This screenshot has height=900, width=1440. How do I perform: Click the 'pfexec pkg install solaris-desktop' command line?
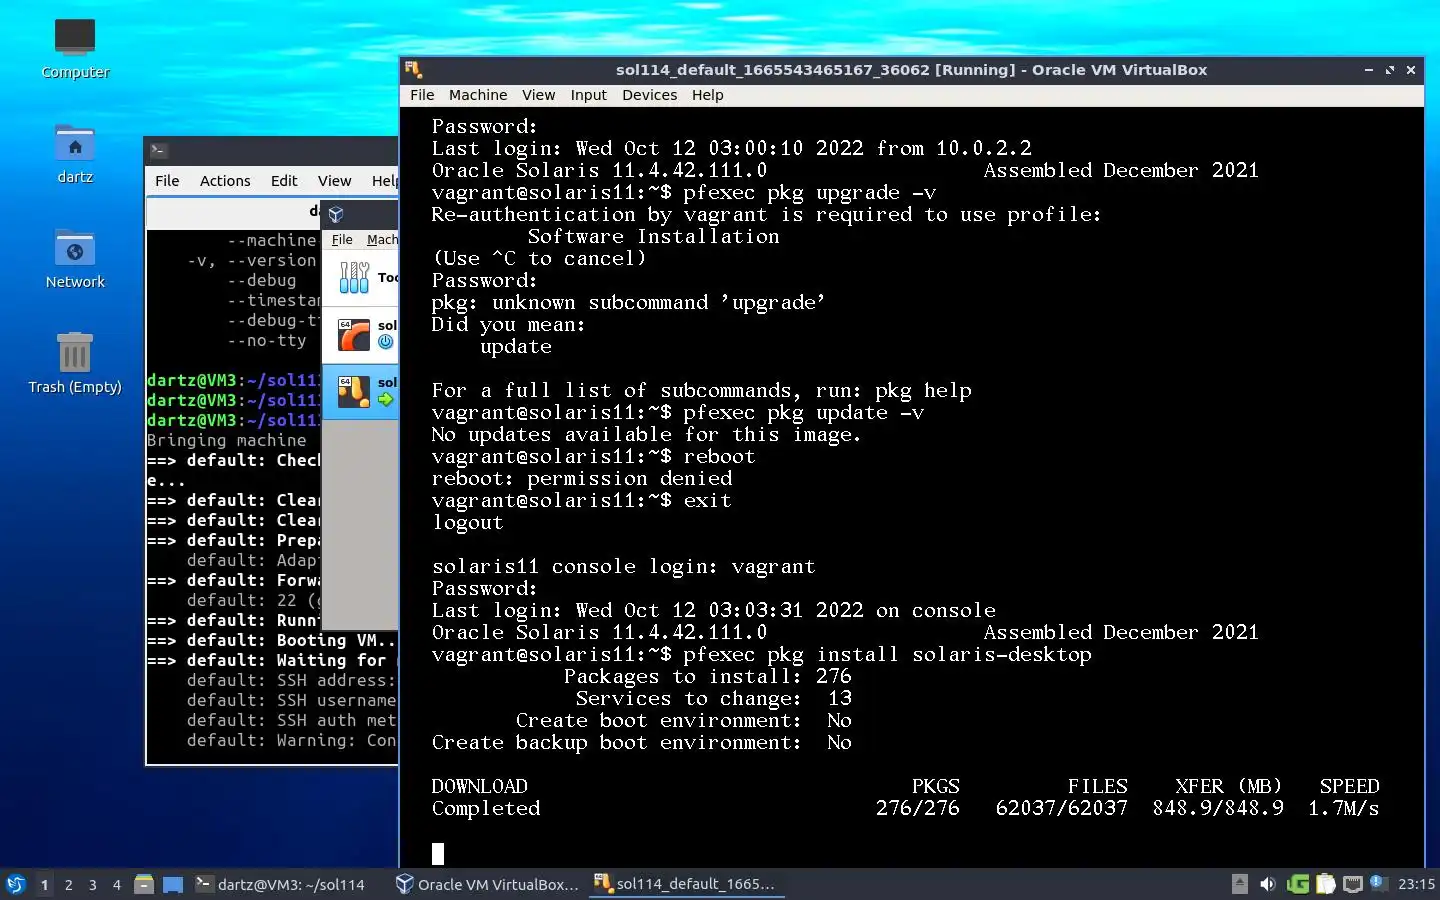(x=762, y=655)
